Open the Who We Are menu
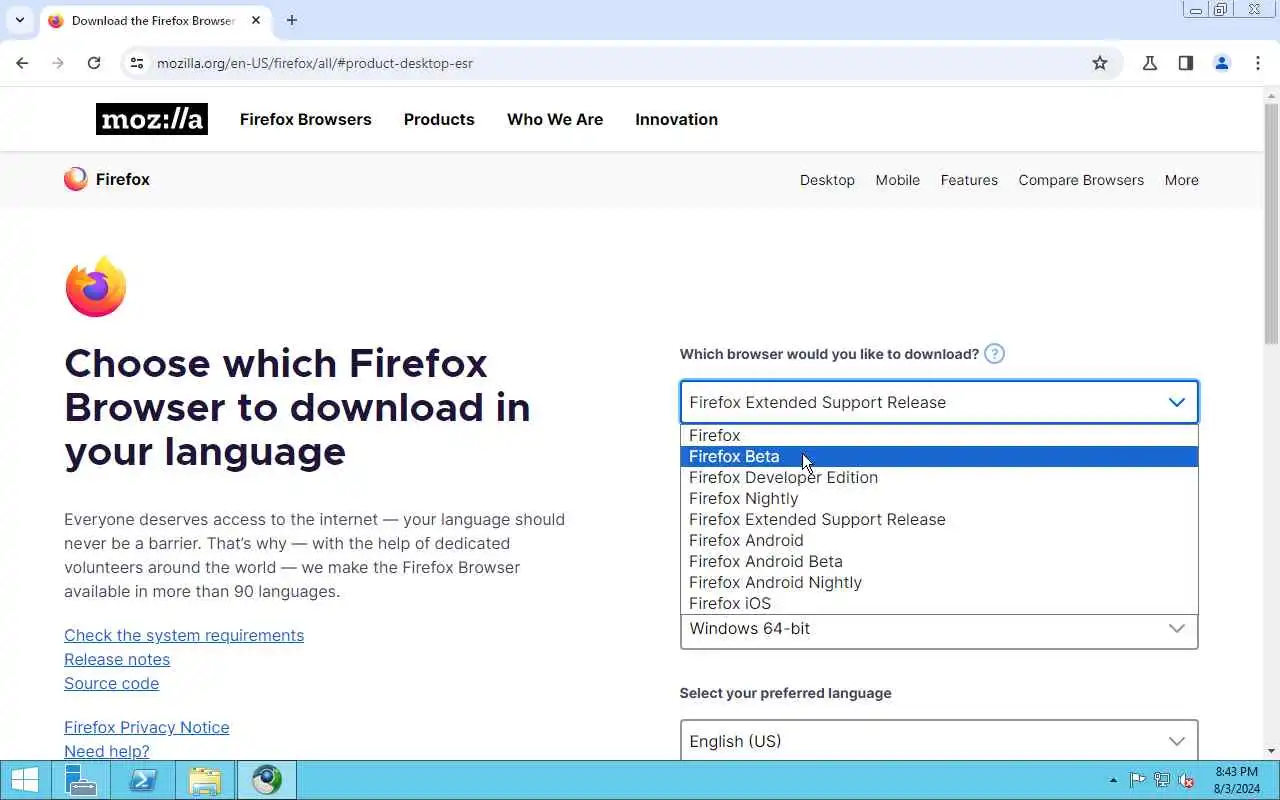1280x800 pixels. click(555, 119)
